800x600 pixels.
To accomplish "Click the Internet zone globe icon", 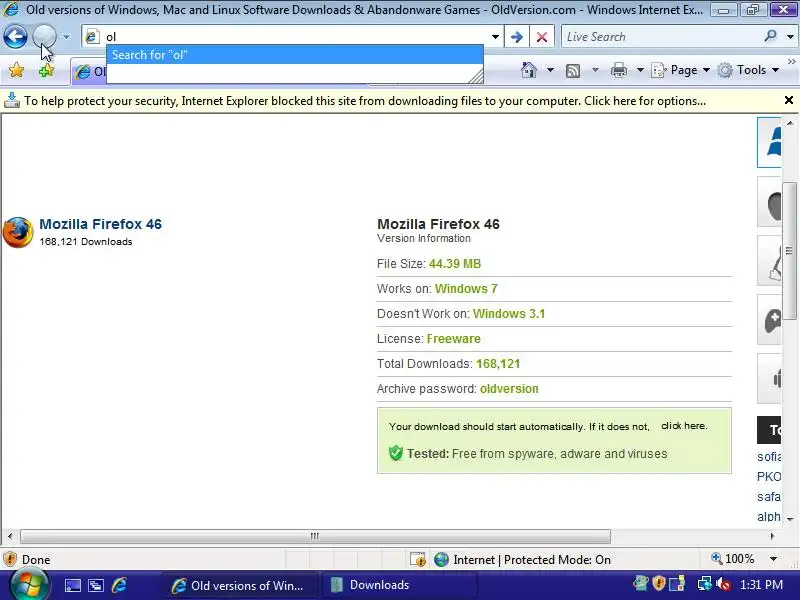I will 441,560.
